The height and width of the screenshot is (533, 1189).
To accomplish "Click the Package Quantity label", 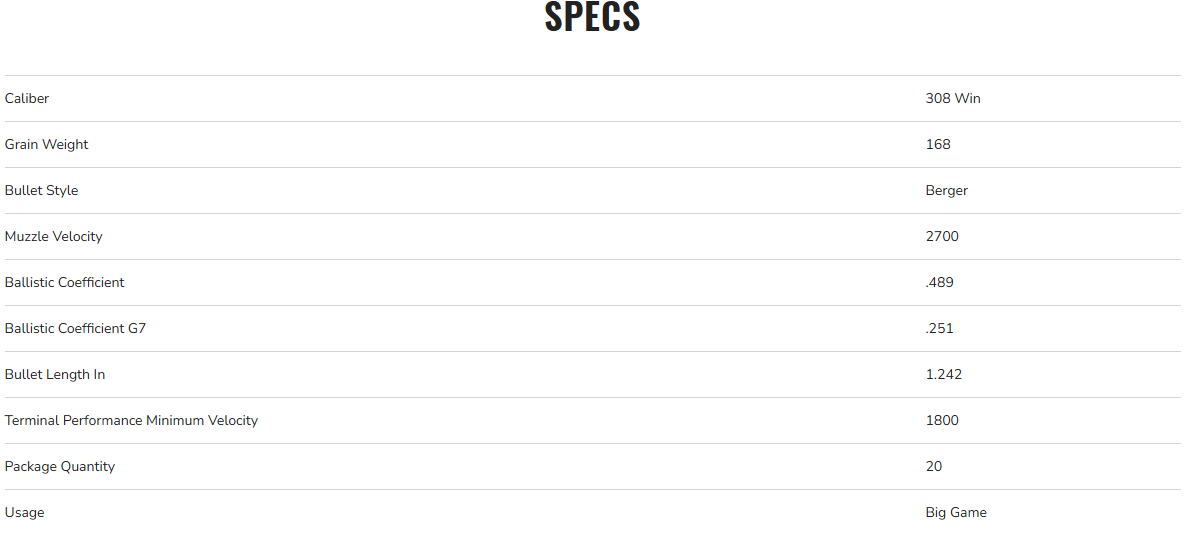I will point(60,467).
